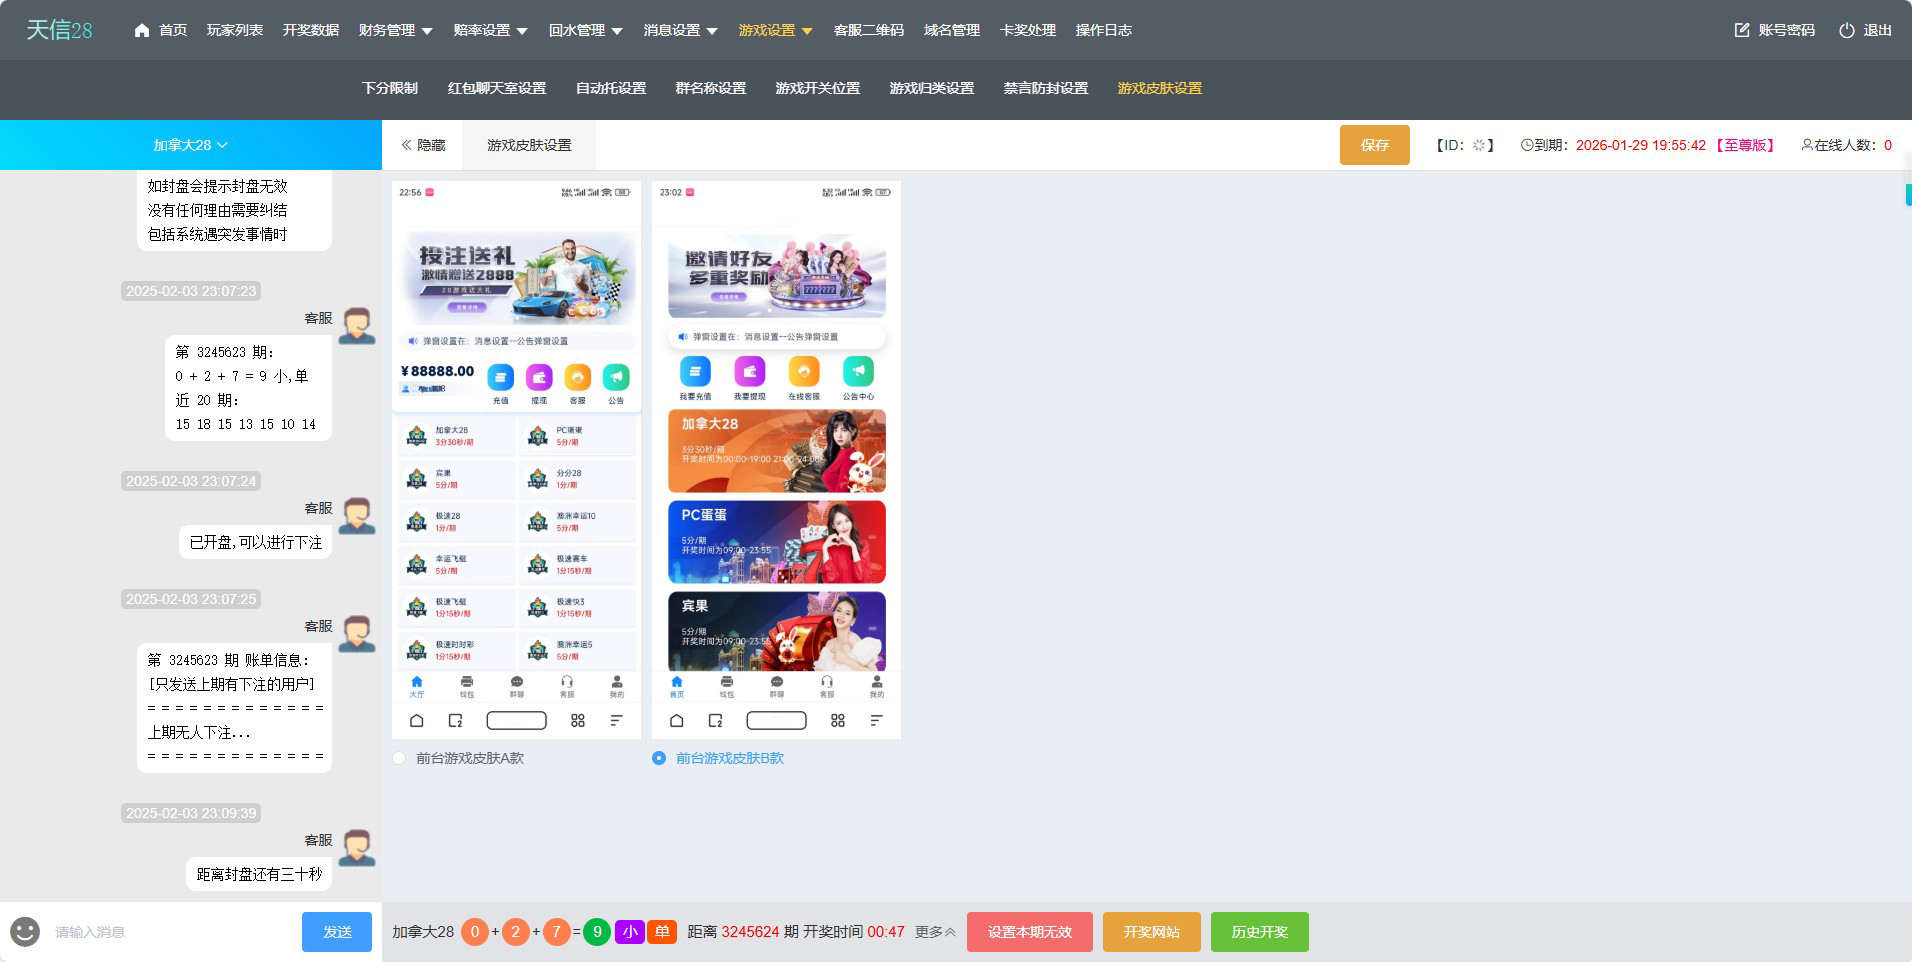Click the home icon next to 首页
The image size is (1912, 962).
pos(142,30)
